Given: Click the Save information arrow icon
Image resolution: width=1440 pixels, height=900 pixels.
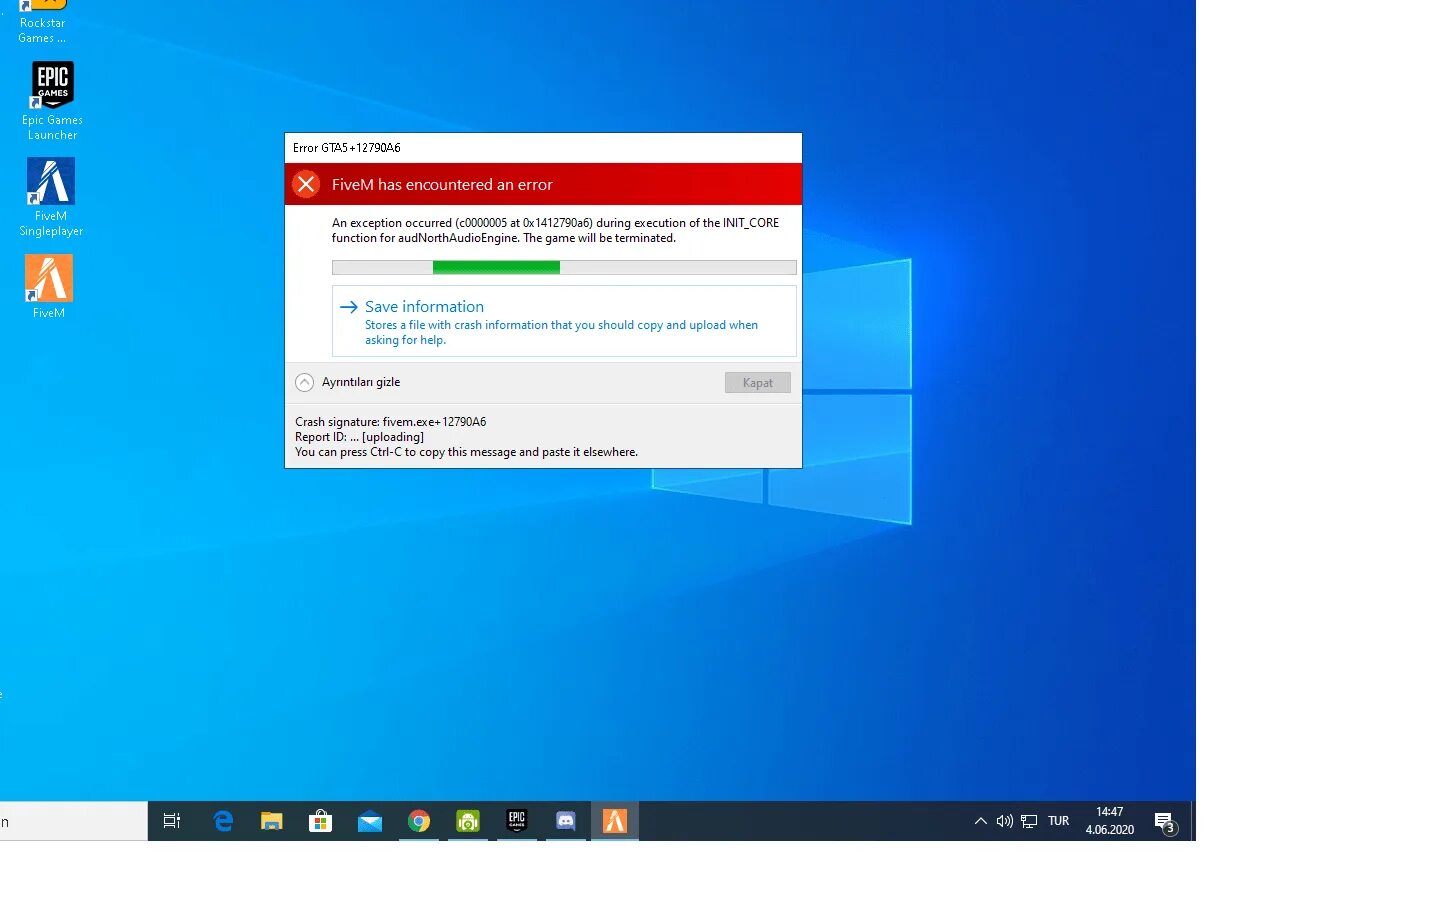Looking at the screenshot, I should pos(348,307).
